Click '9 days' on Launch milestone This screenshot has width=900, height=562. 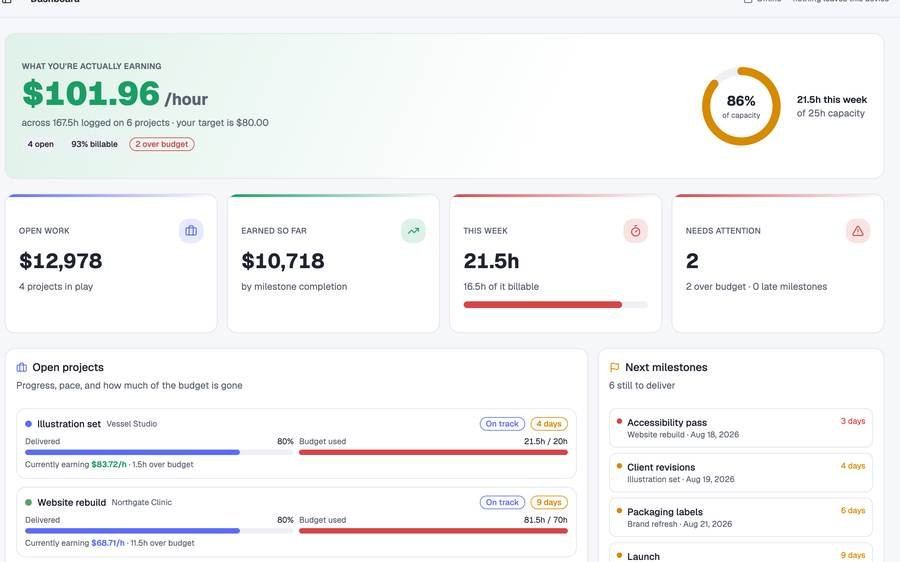[x=853, y=555]
